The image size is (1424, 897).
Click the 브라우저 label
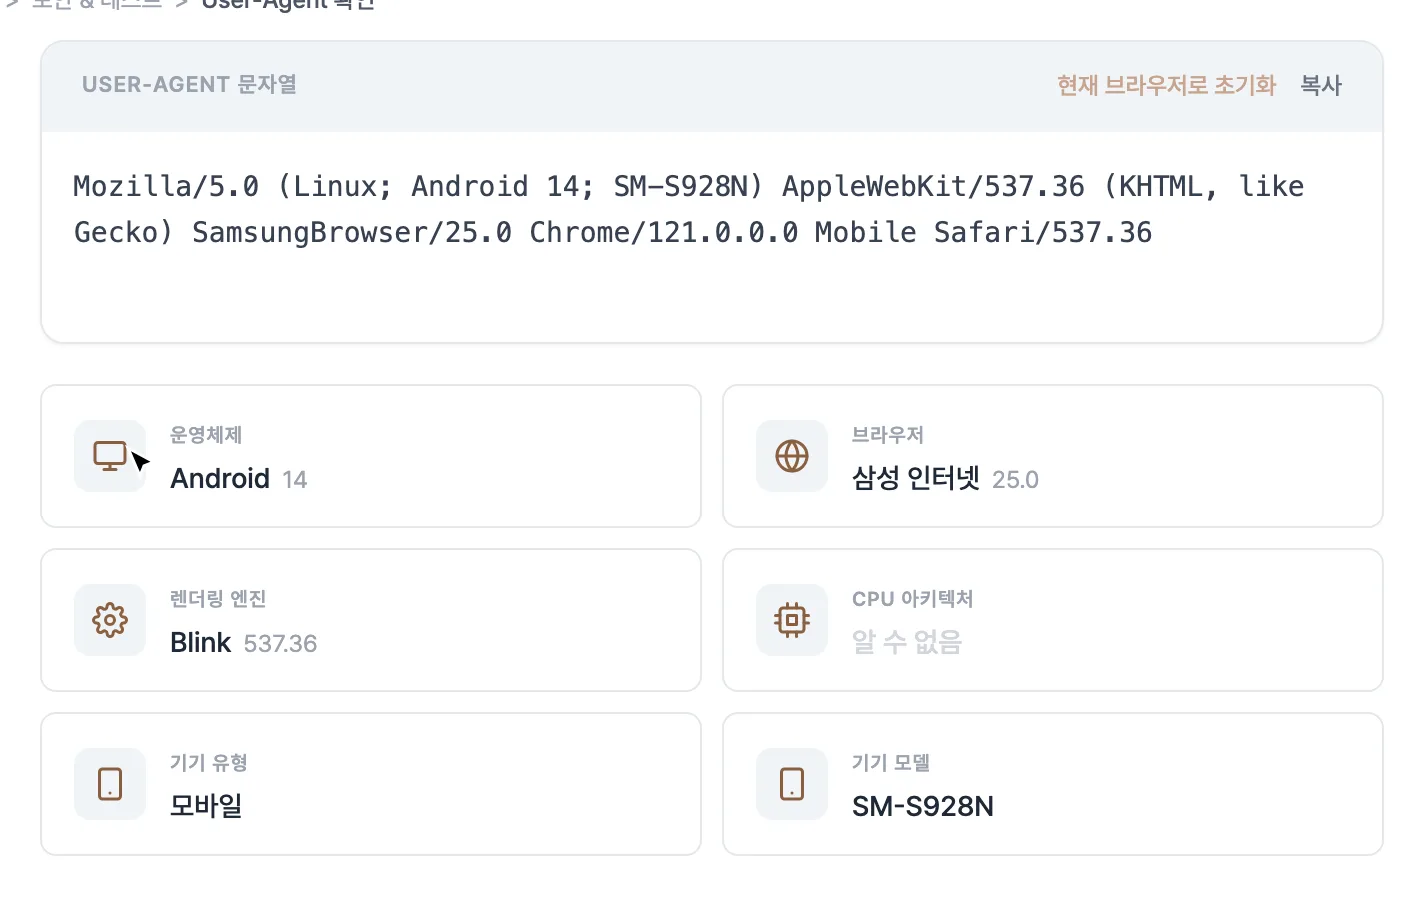[x=888, y=435]
